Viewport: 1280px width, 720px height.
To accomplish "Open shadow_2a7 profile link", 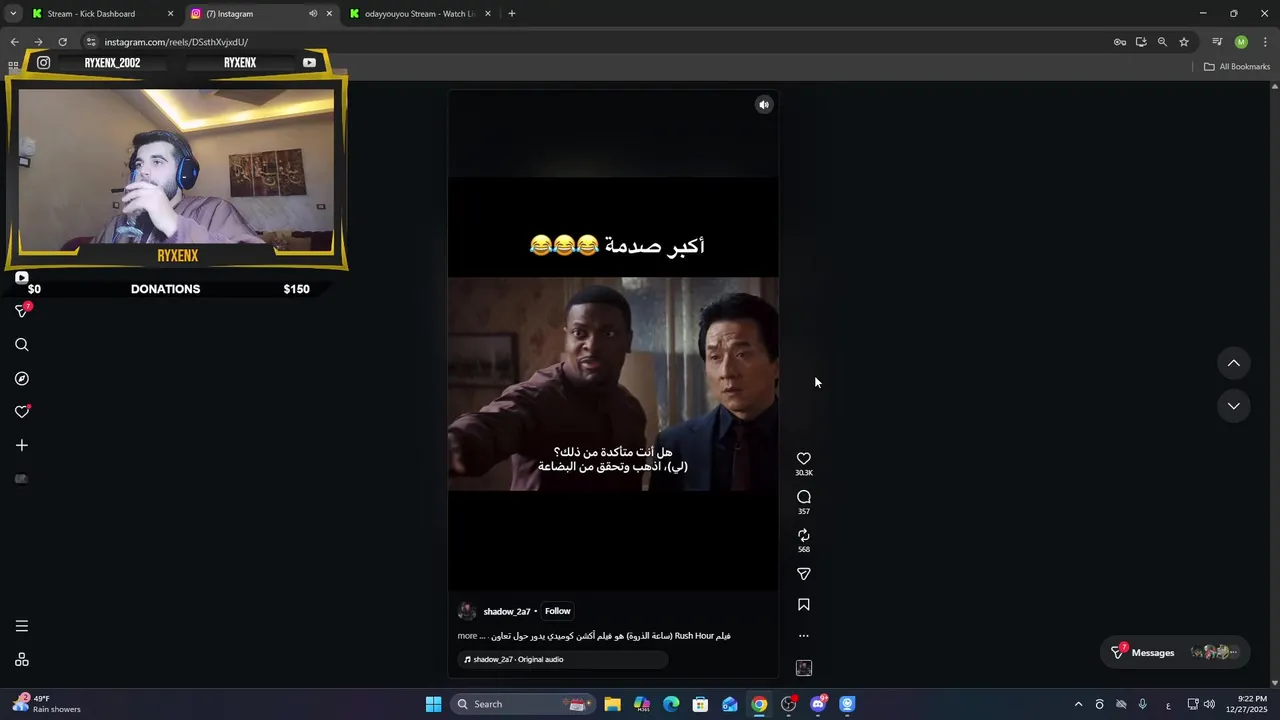I will (x=507, y=612).
